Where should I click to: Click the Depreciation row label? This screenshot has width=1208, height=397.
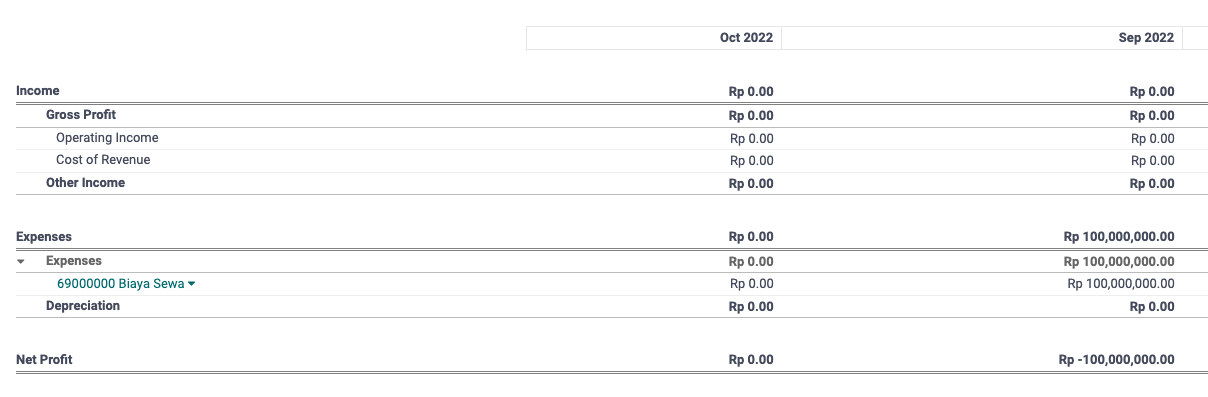coord(83,306)
